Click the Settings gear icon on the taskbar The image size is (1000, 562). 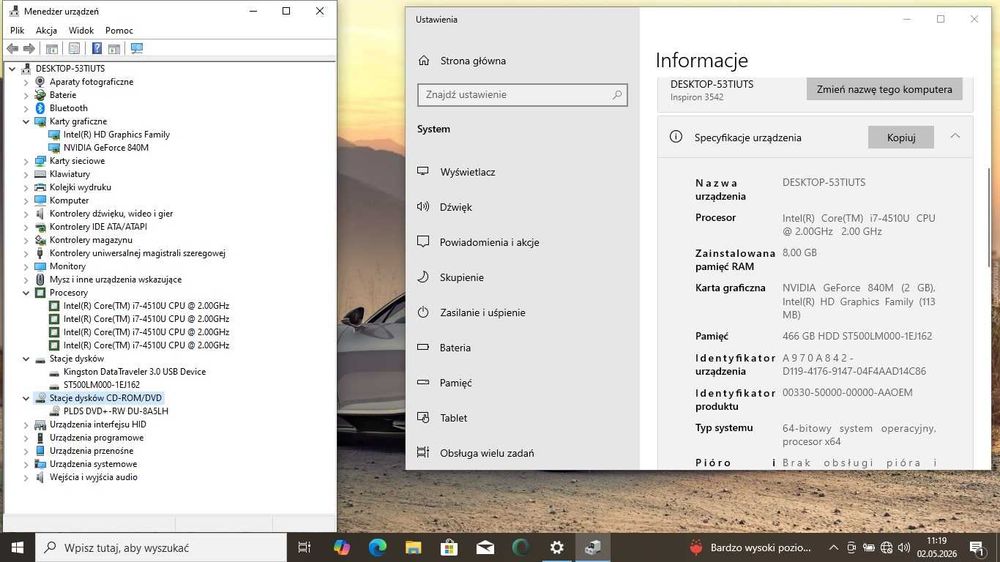click(556, 547)
